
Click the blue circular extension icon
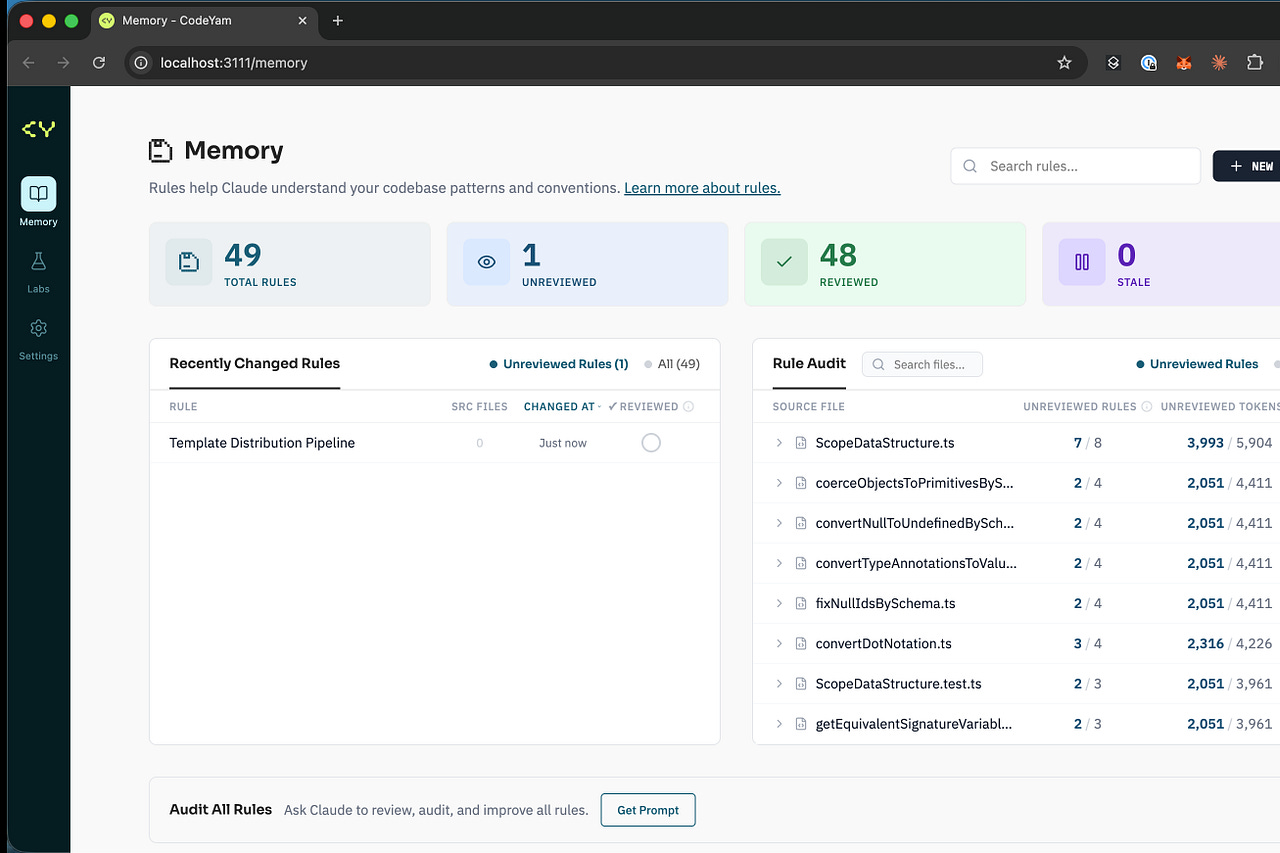pyautogui.click(x=1149, y=62)
